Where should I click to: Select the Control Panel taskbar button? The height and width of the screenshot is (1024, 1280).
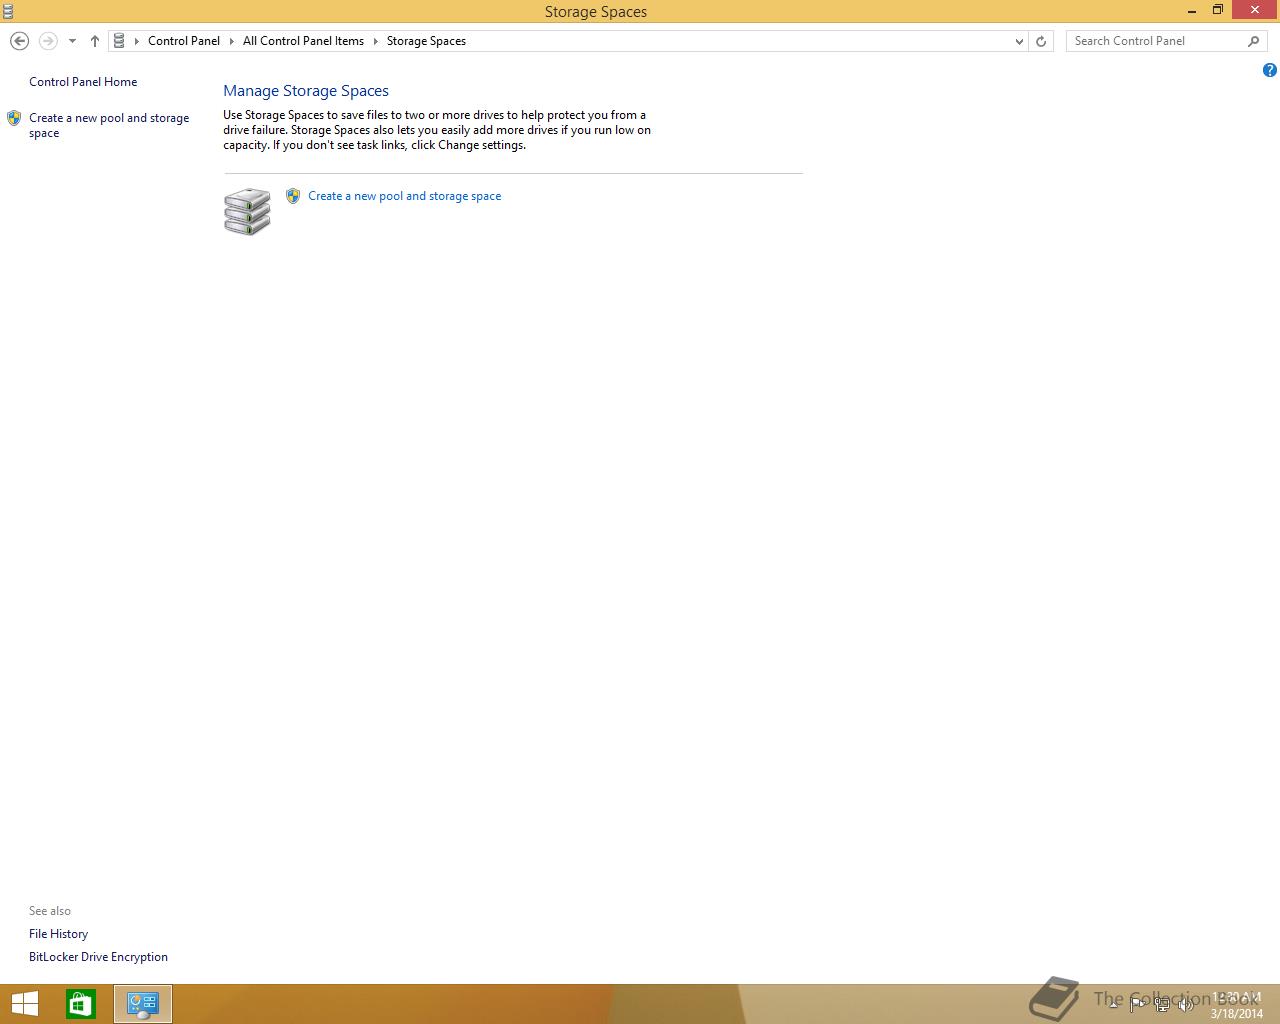(143, 1004)
